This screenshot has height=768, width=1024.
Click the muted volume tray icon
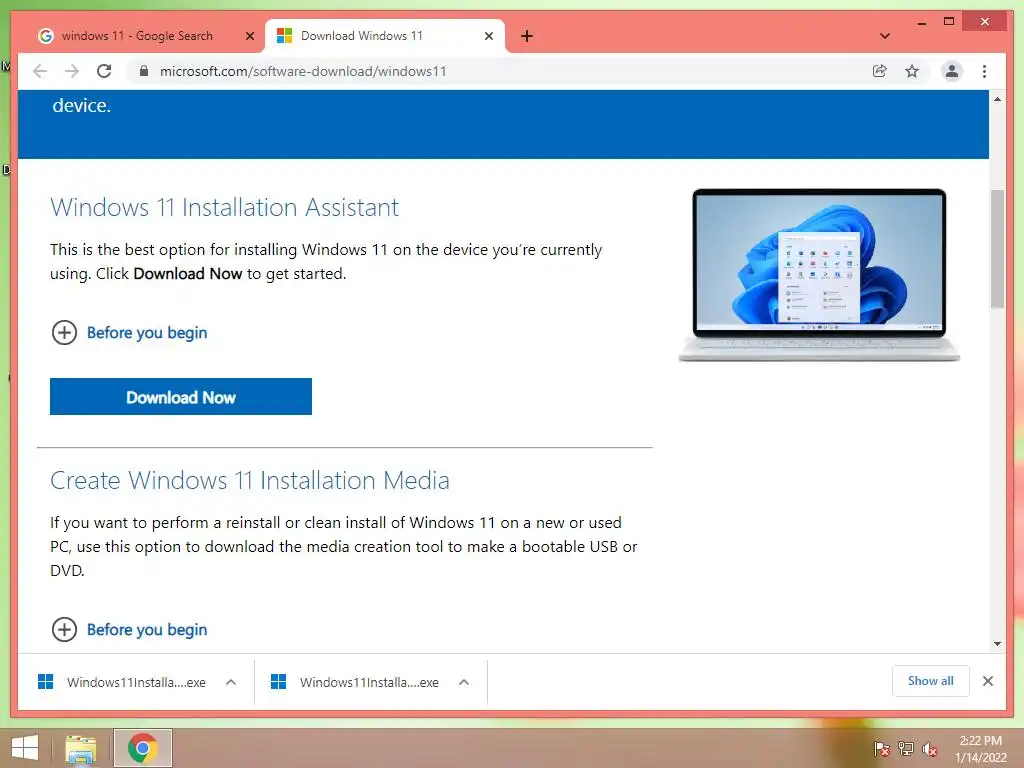(x=930, y=749)
